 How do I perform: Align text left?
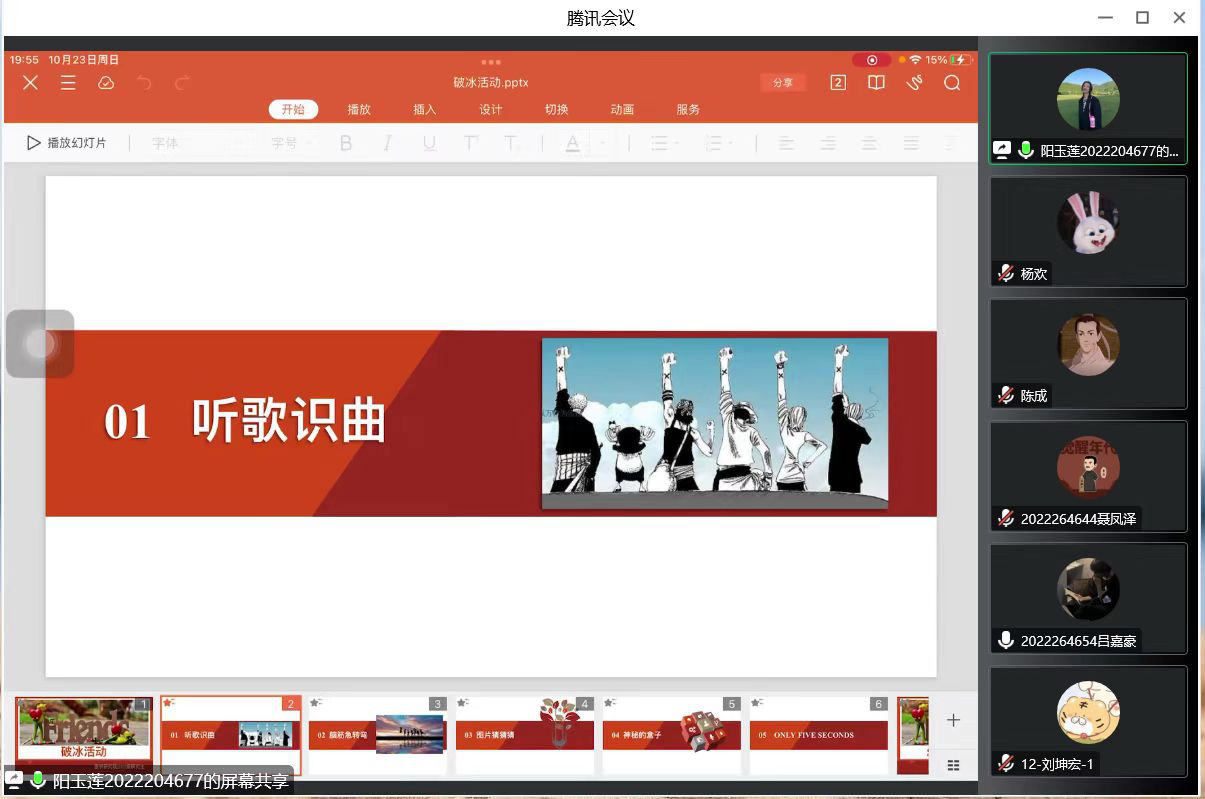pyautogui.click(x=786, y=143)
